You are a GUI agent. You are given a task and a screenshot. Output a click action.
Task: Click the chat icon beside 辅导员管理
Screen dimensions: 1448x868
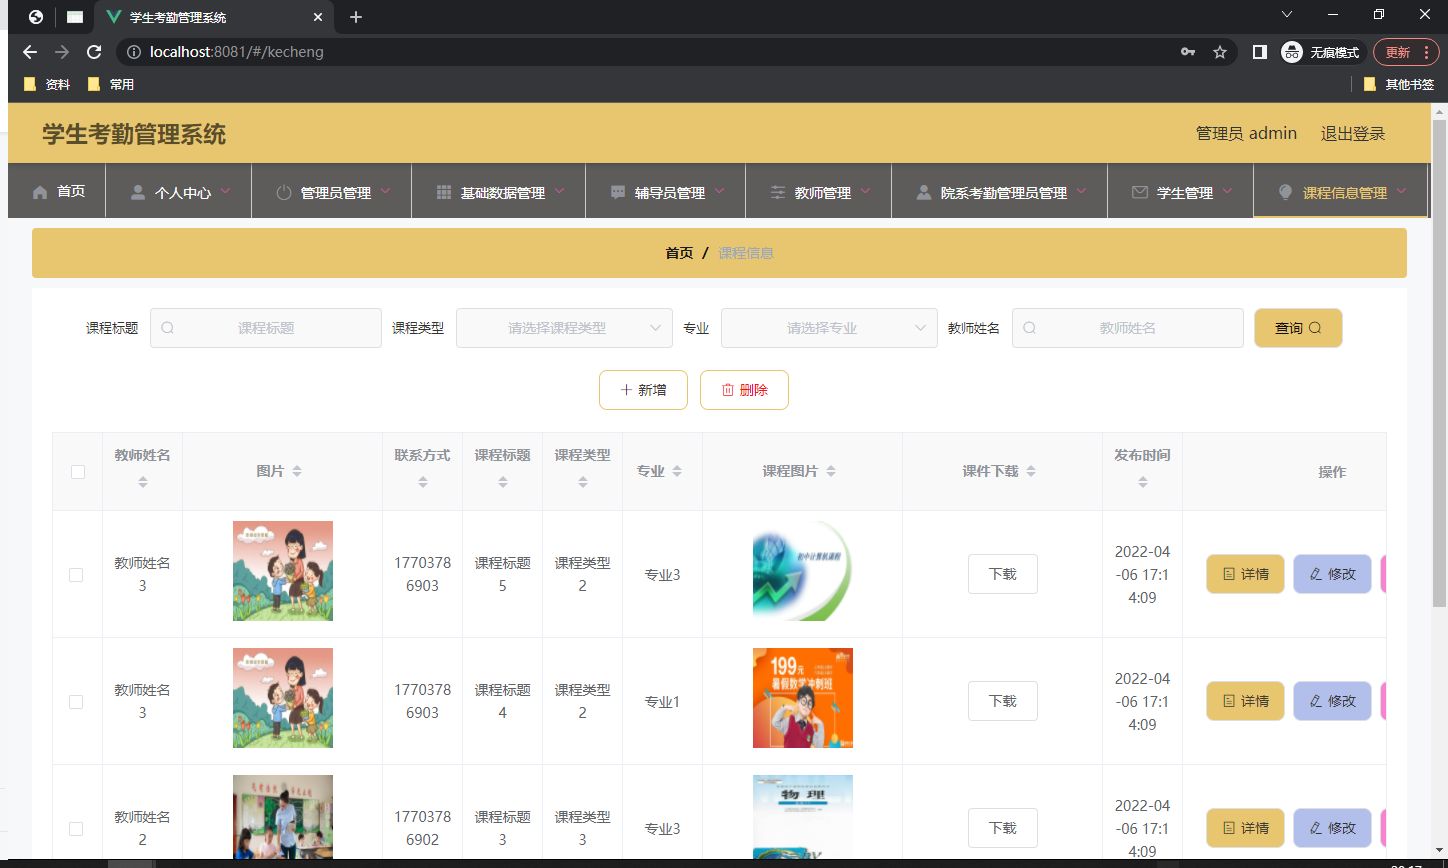(618, 193)
